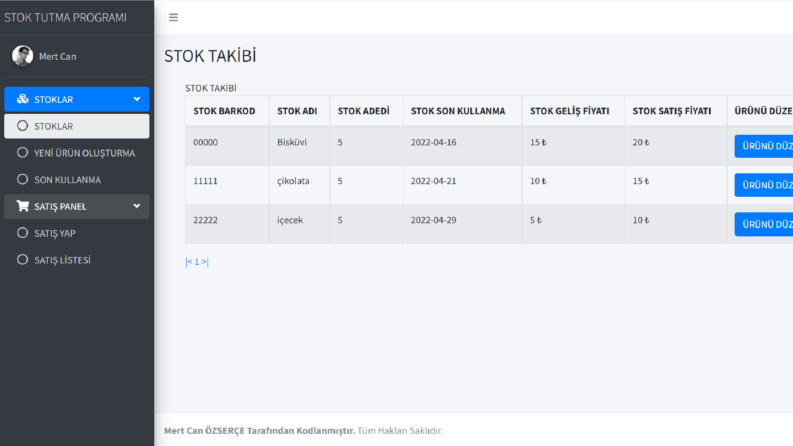The height and width of the screenshot is (446, 793).
Task: Go to SON KULLANMA page
Action: (x=77, y=180)
